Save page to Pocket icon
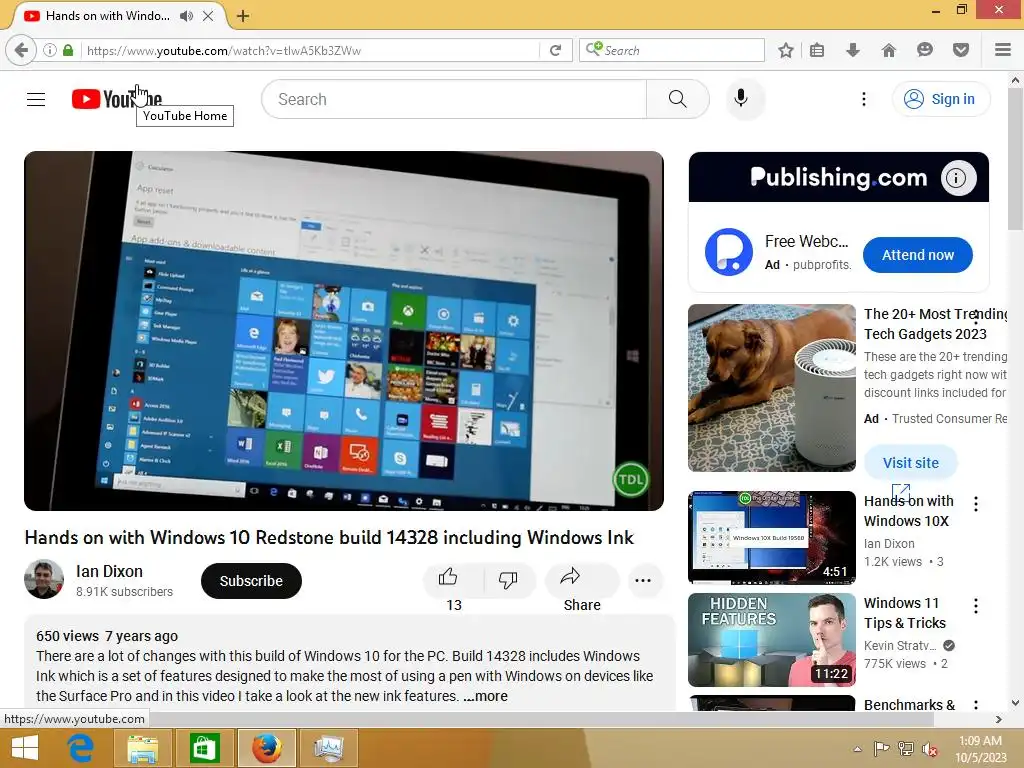 coord(961,50)
